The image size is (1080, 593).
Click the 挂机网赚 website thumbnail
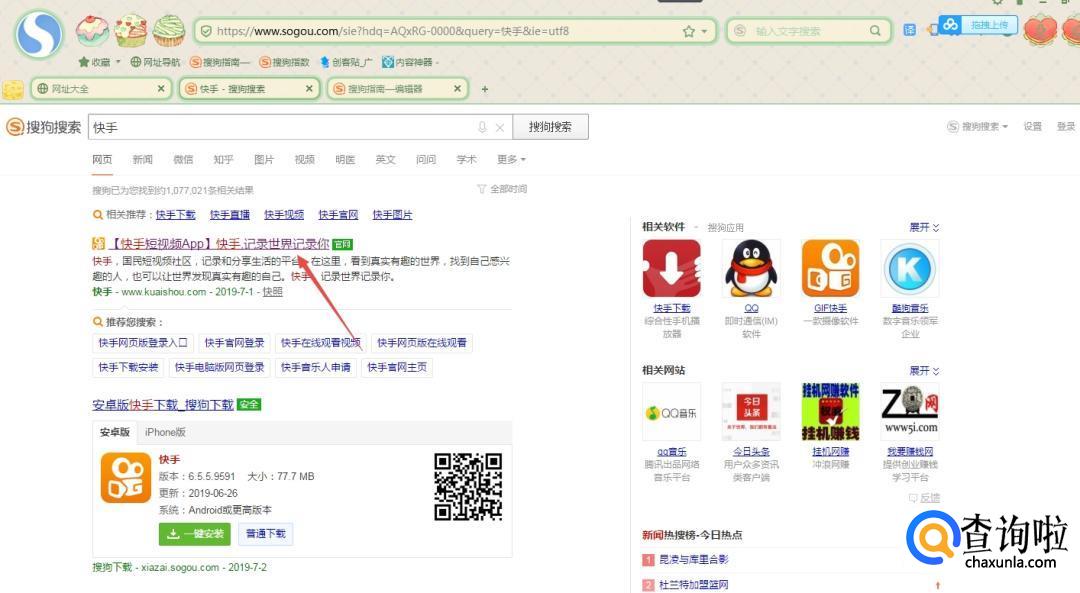pos(831,412)
